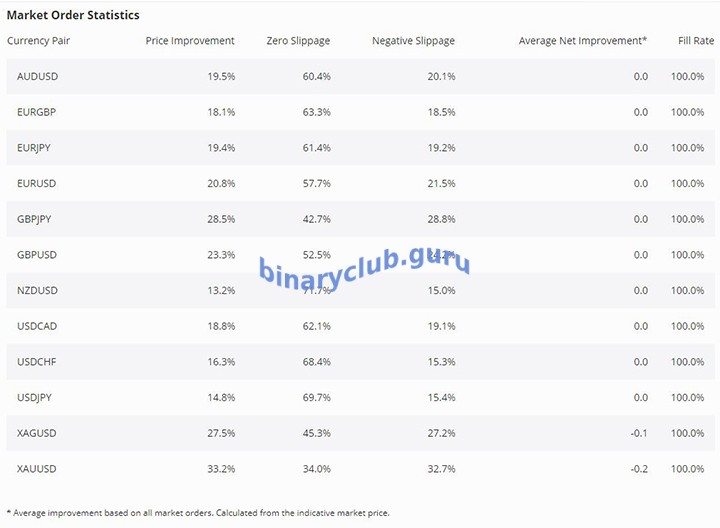Click the Price Improvement column header
Image resolution: width=720 pixels, height=528 pixels.
click(x=190, y=41)
